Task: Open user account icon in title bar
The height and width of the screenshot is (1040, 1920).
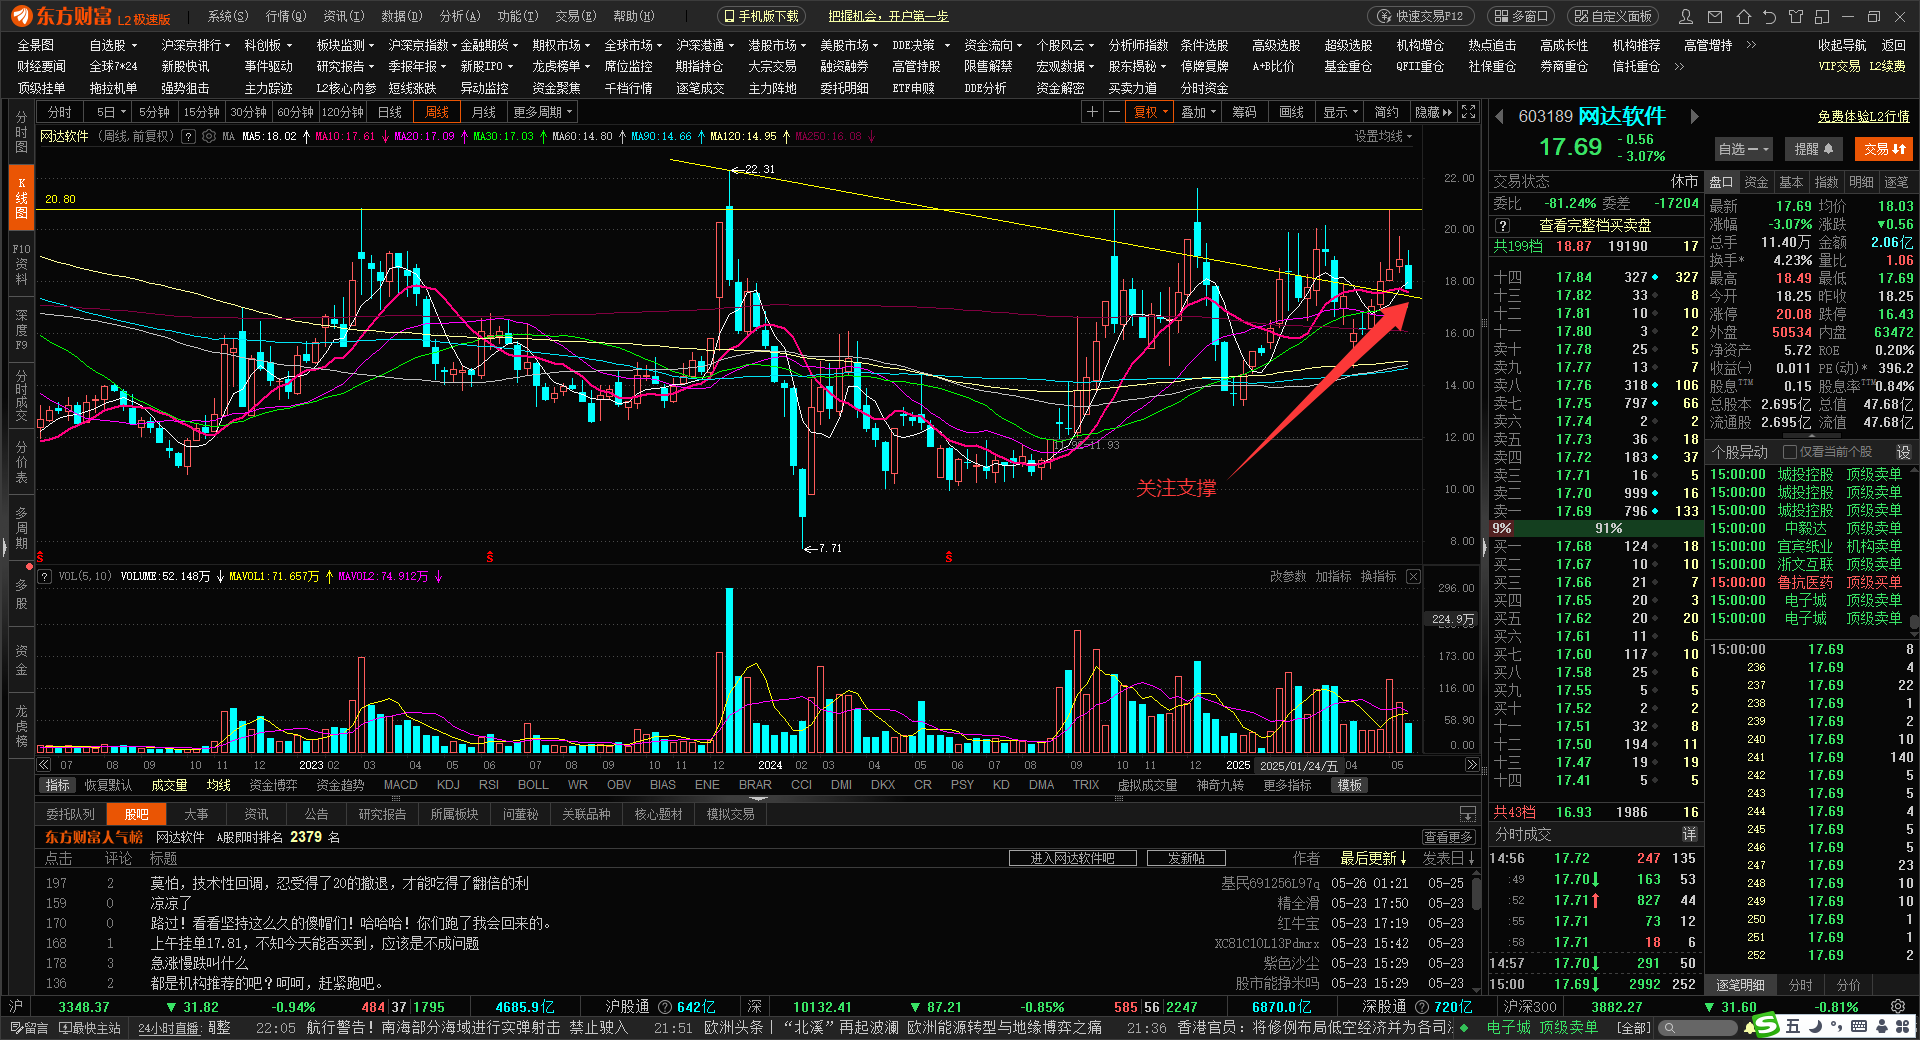Action: coord(1686,17)
